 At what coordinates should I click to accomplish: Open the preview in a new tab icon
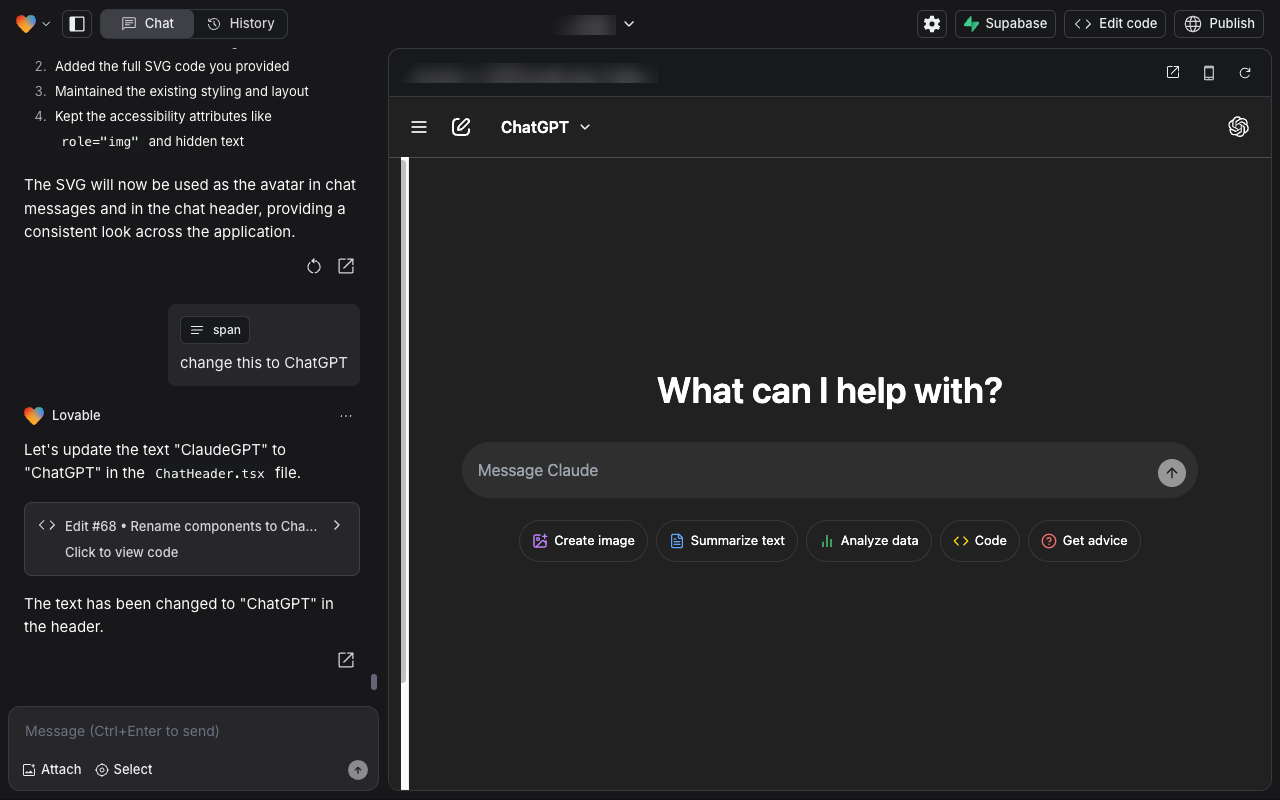click(x=1173, y=73)
